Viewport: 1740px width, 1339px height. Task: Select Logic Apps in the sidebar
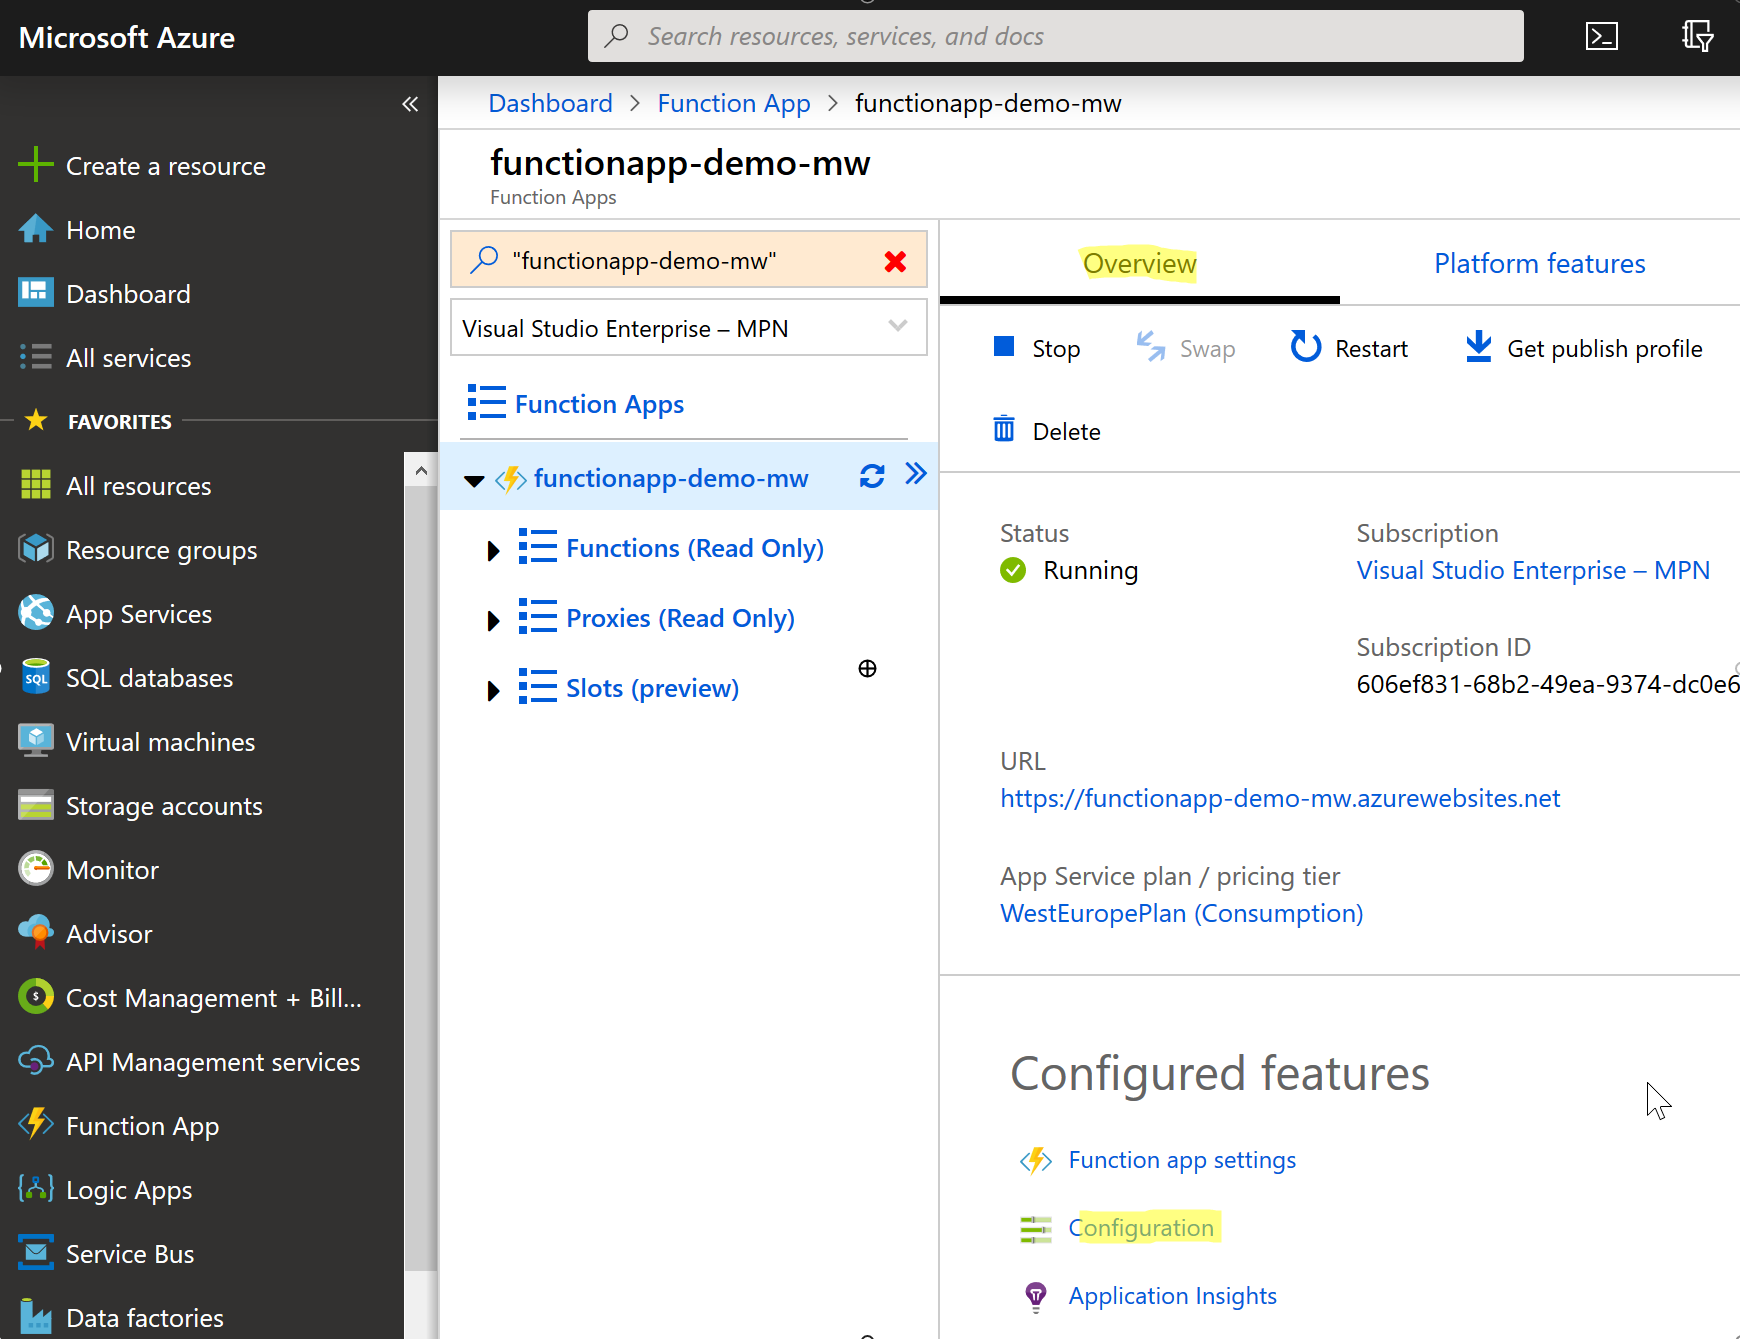click(128, 1189)
